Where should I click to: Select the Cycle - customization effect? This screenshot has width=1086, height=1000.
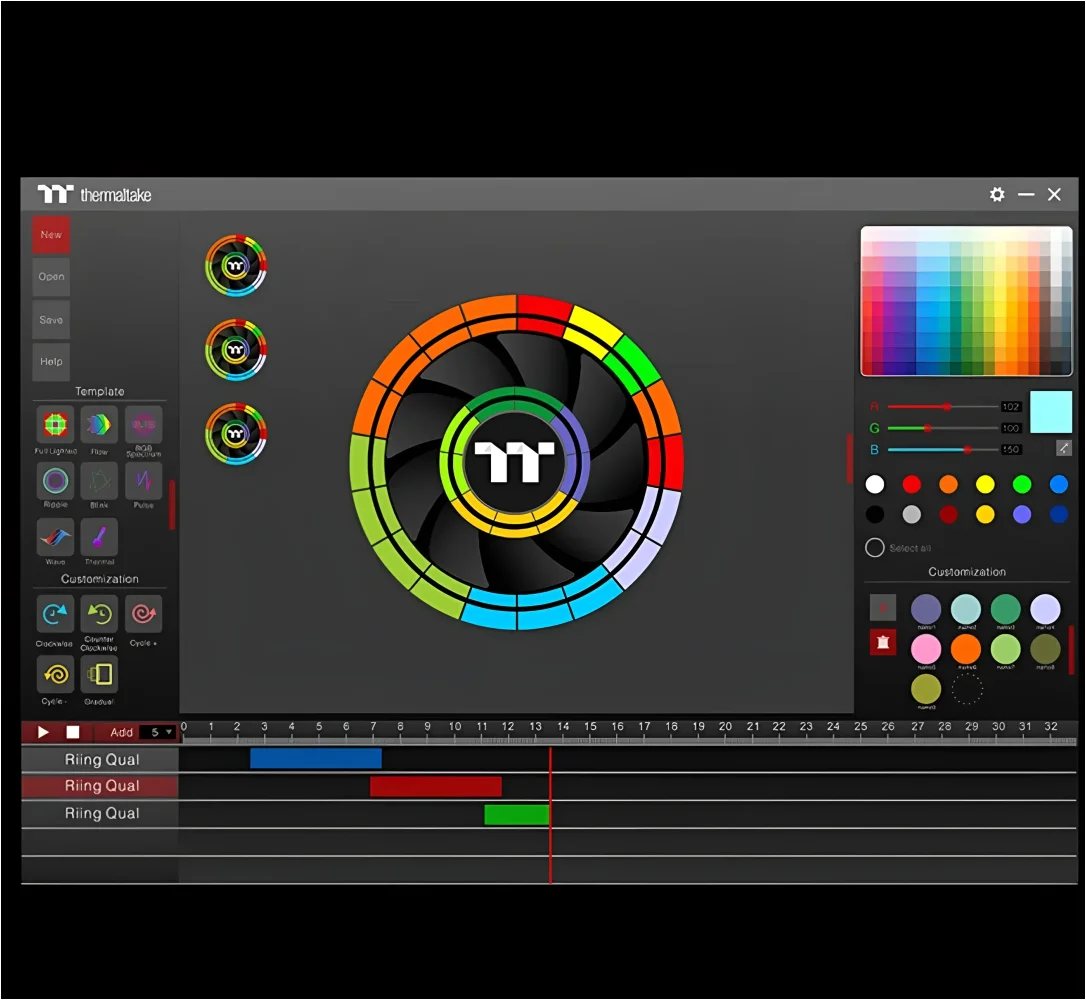click(55, 674)
